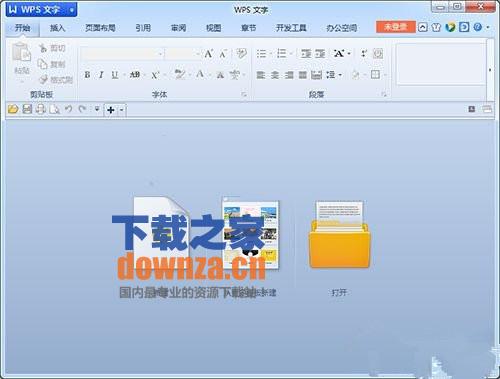
Task: Click the clear formatting icon
Action: (x=241, y=54)
